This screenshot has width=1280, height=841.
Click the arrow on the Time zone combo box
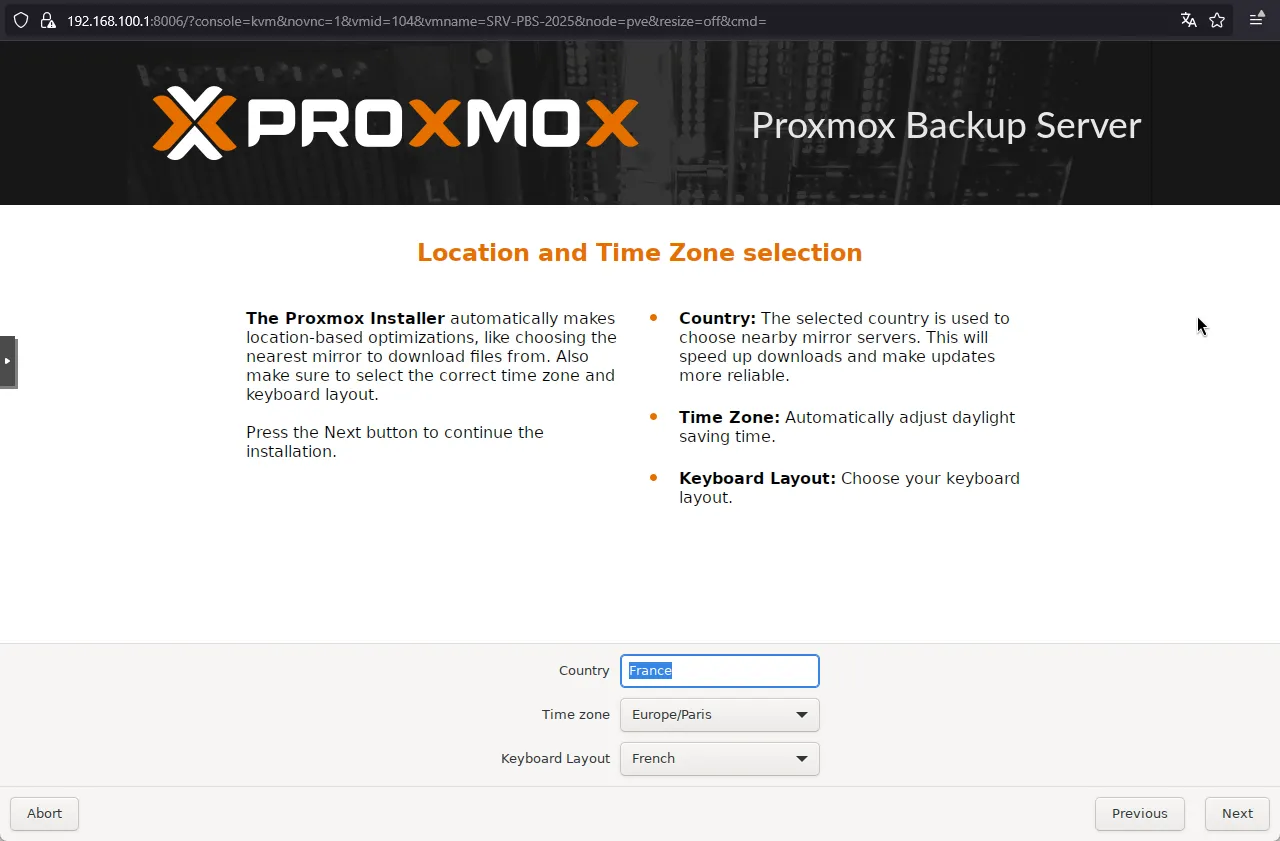click(x=802, y=715)
